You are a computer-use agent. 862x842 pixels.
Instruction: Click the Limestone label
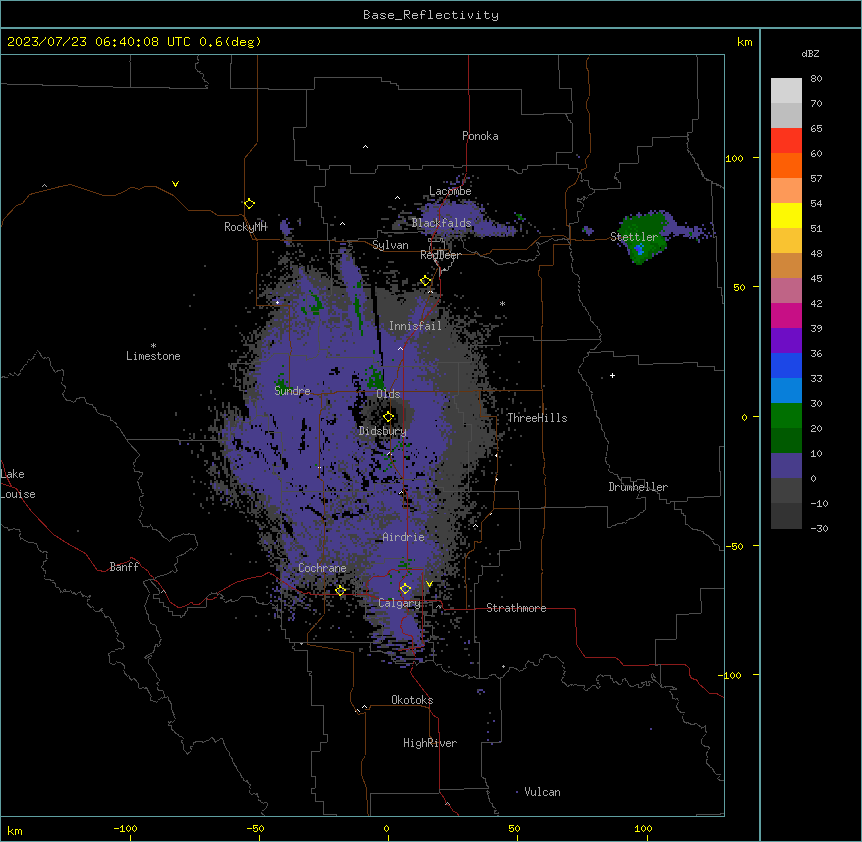tap(153, 356)
